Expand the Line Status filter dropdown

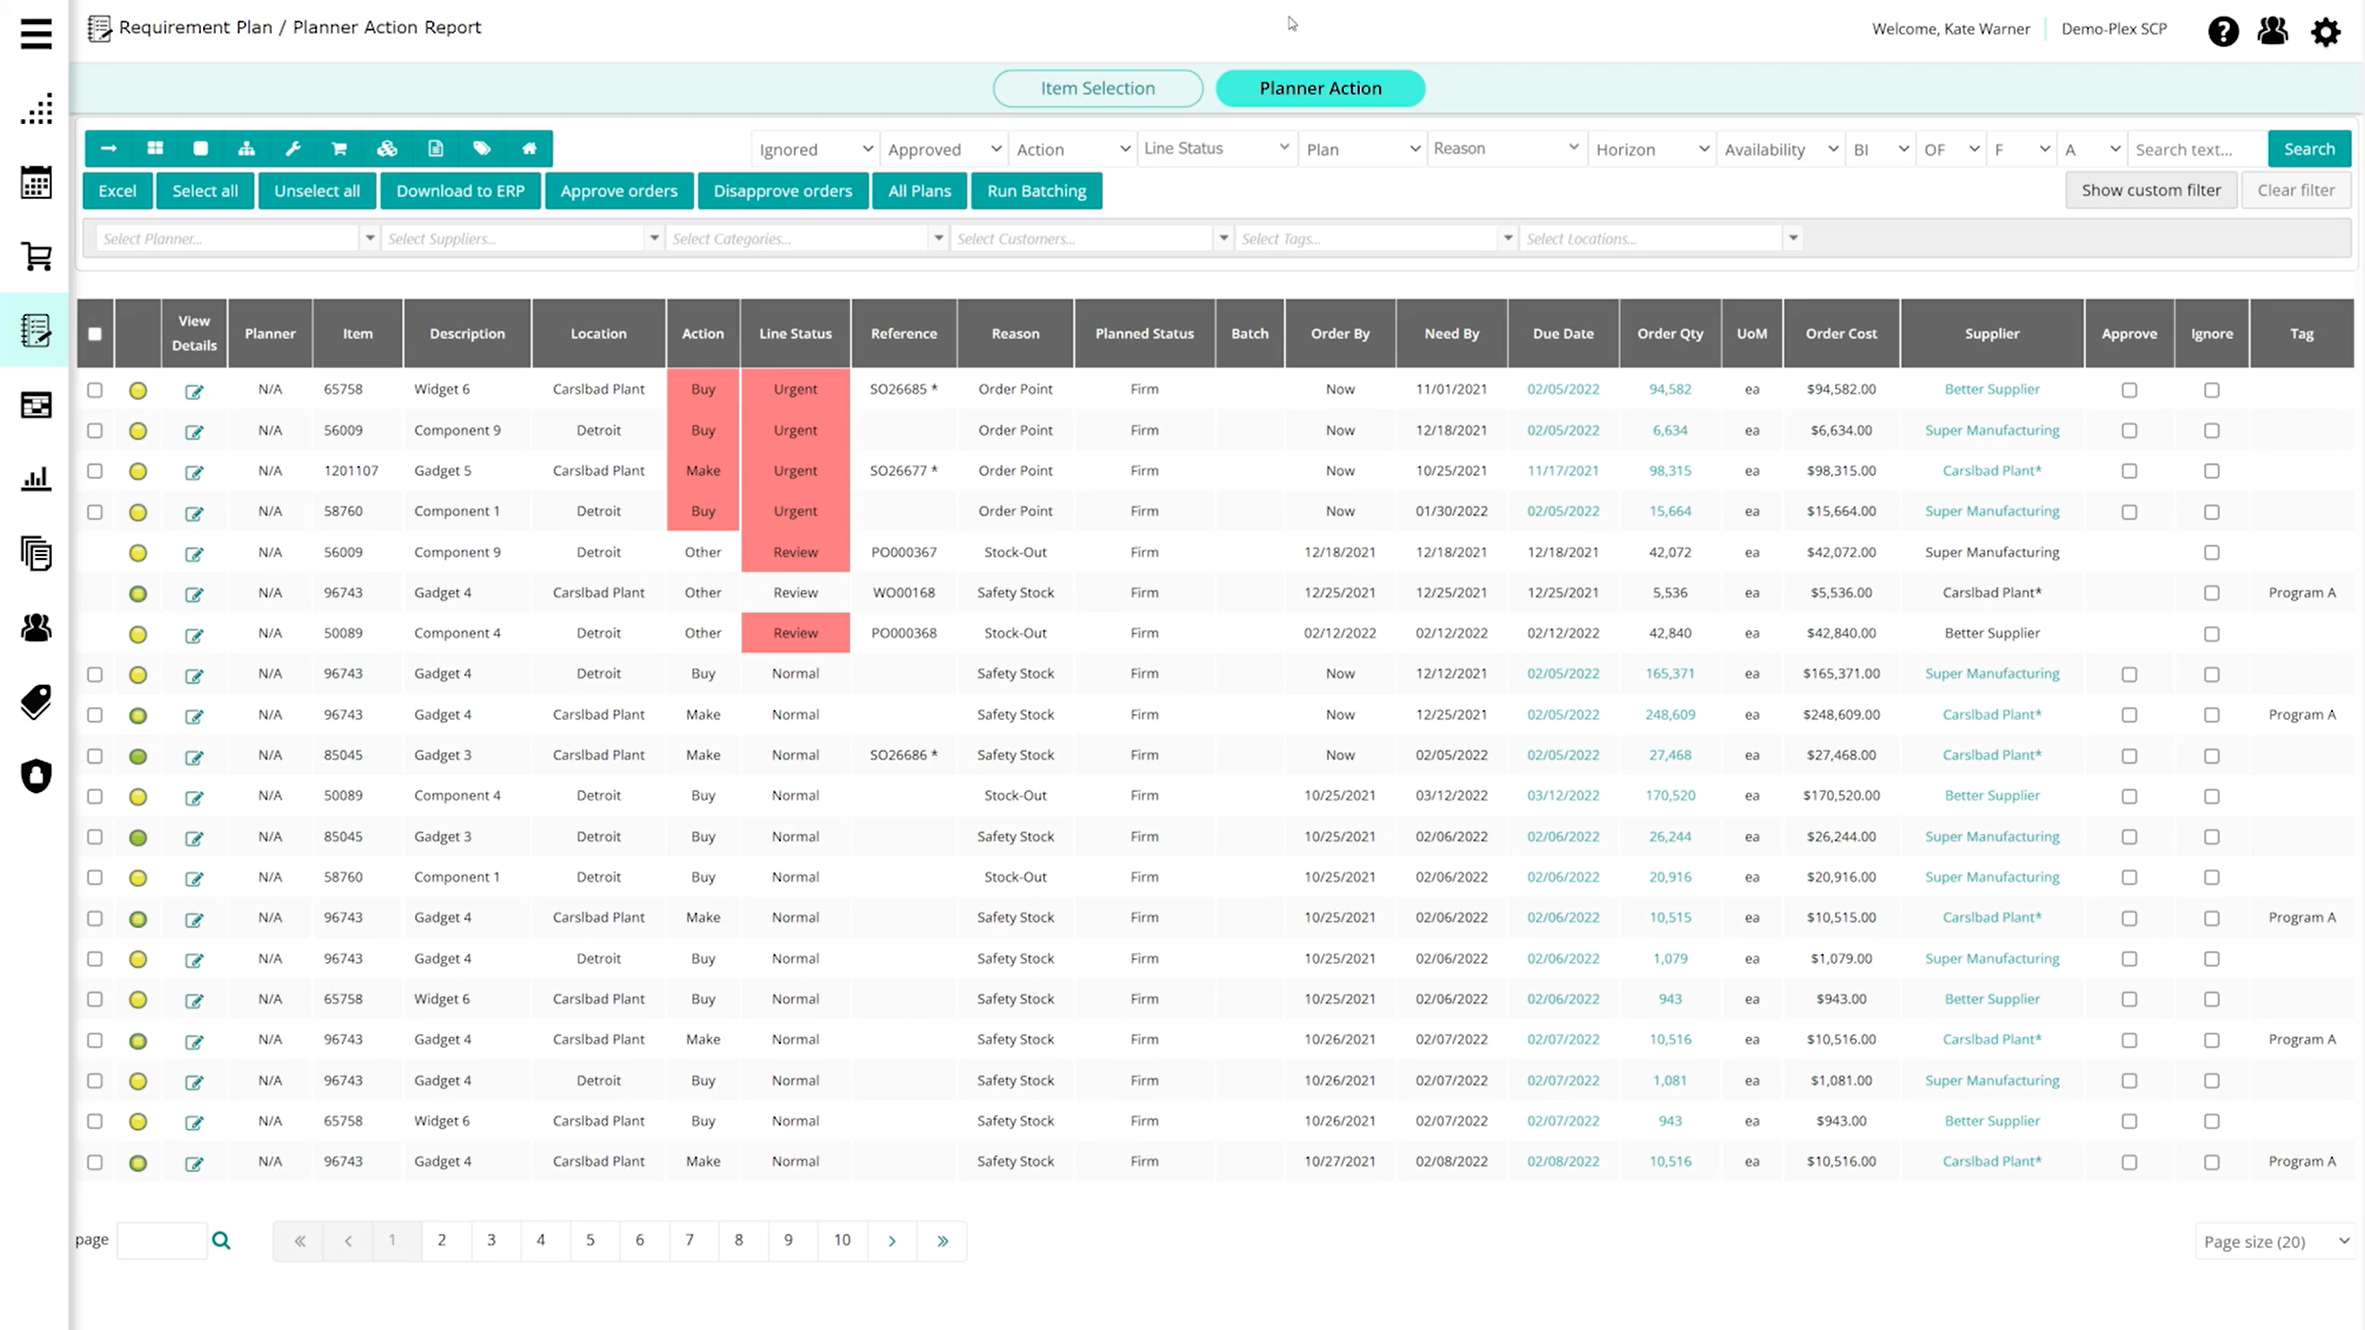(x=1216, y=148)
